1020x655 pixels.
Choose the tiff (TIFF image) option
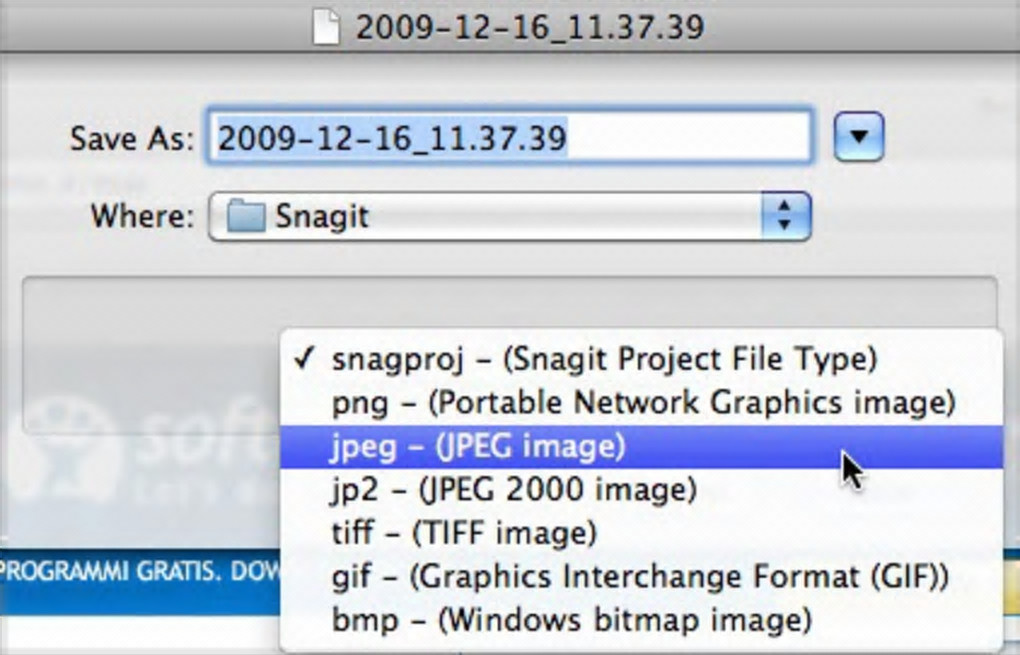(464, 533)
